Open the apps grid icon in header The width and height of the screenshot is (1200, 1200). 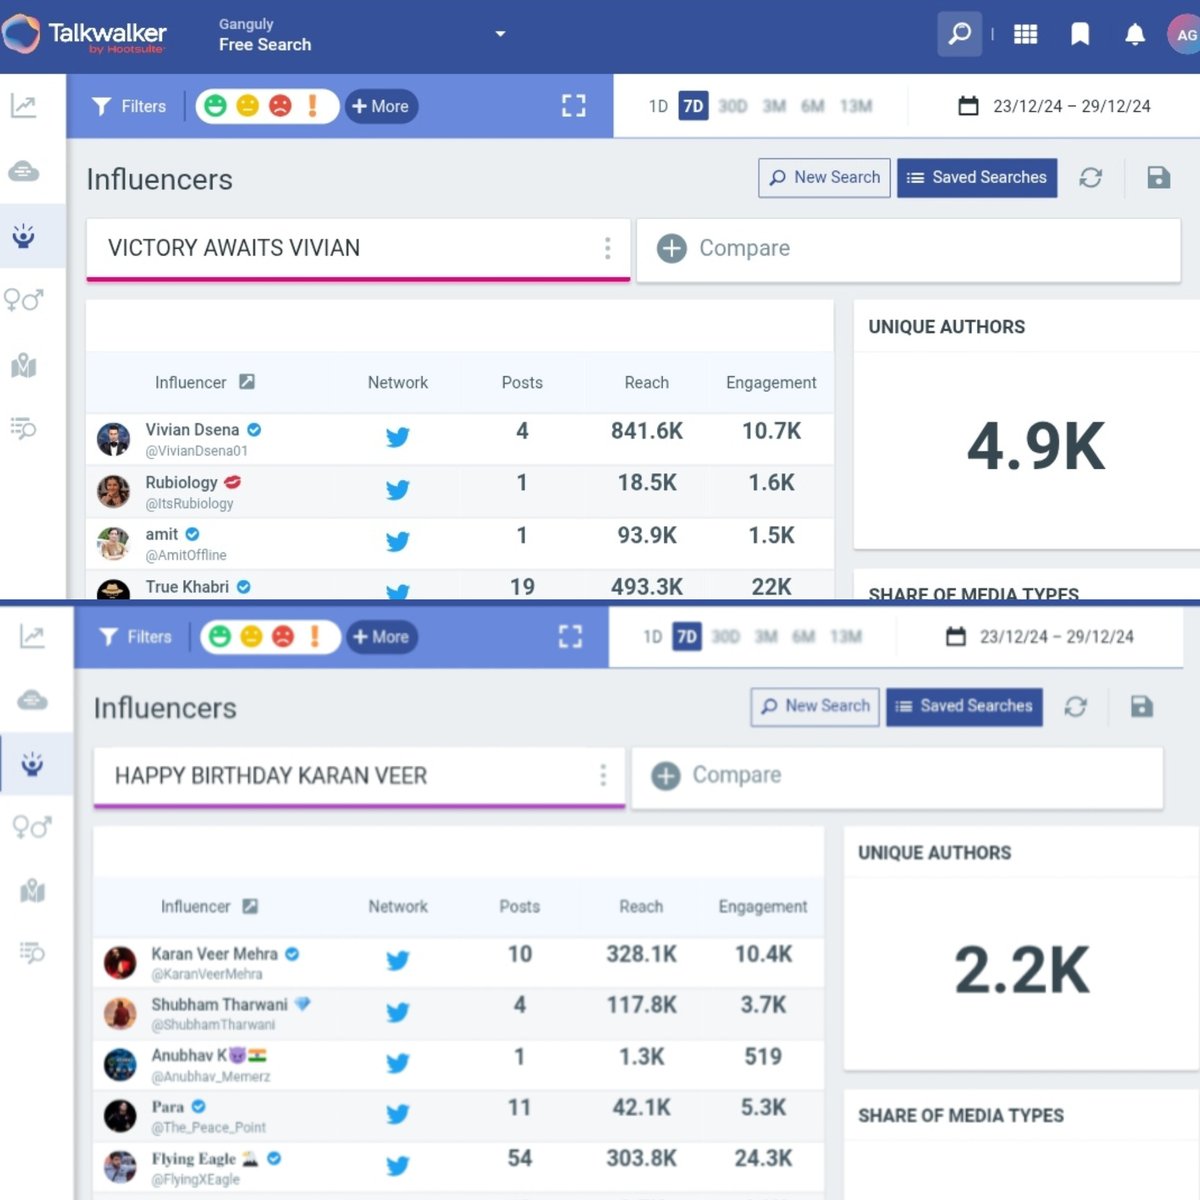[1025, 34]
